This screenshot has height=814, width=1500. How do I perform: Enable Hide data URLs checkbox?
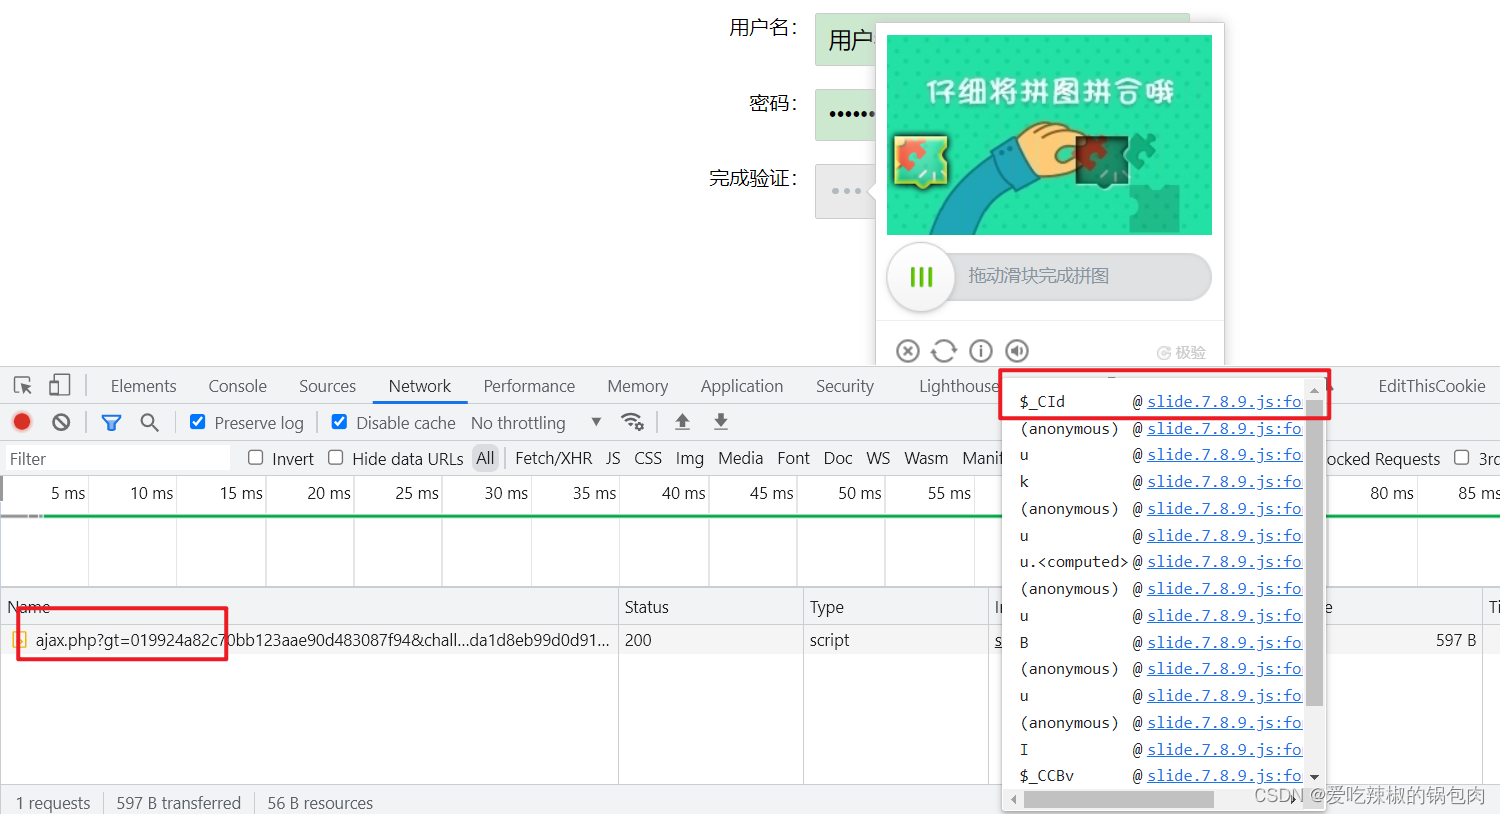336,458
